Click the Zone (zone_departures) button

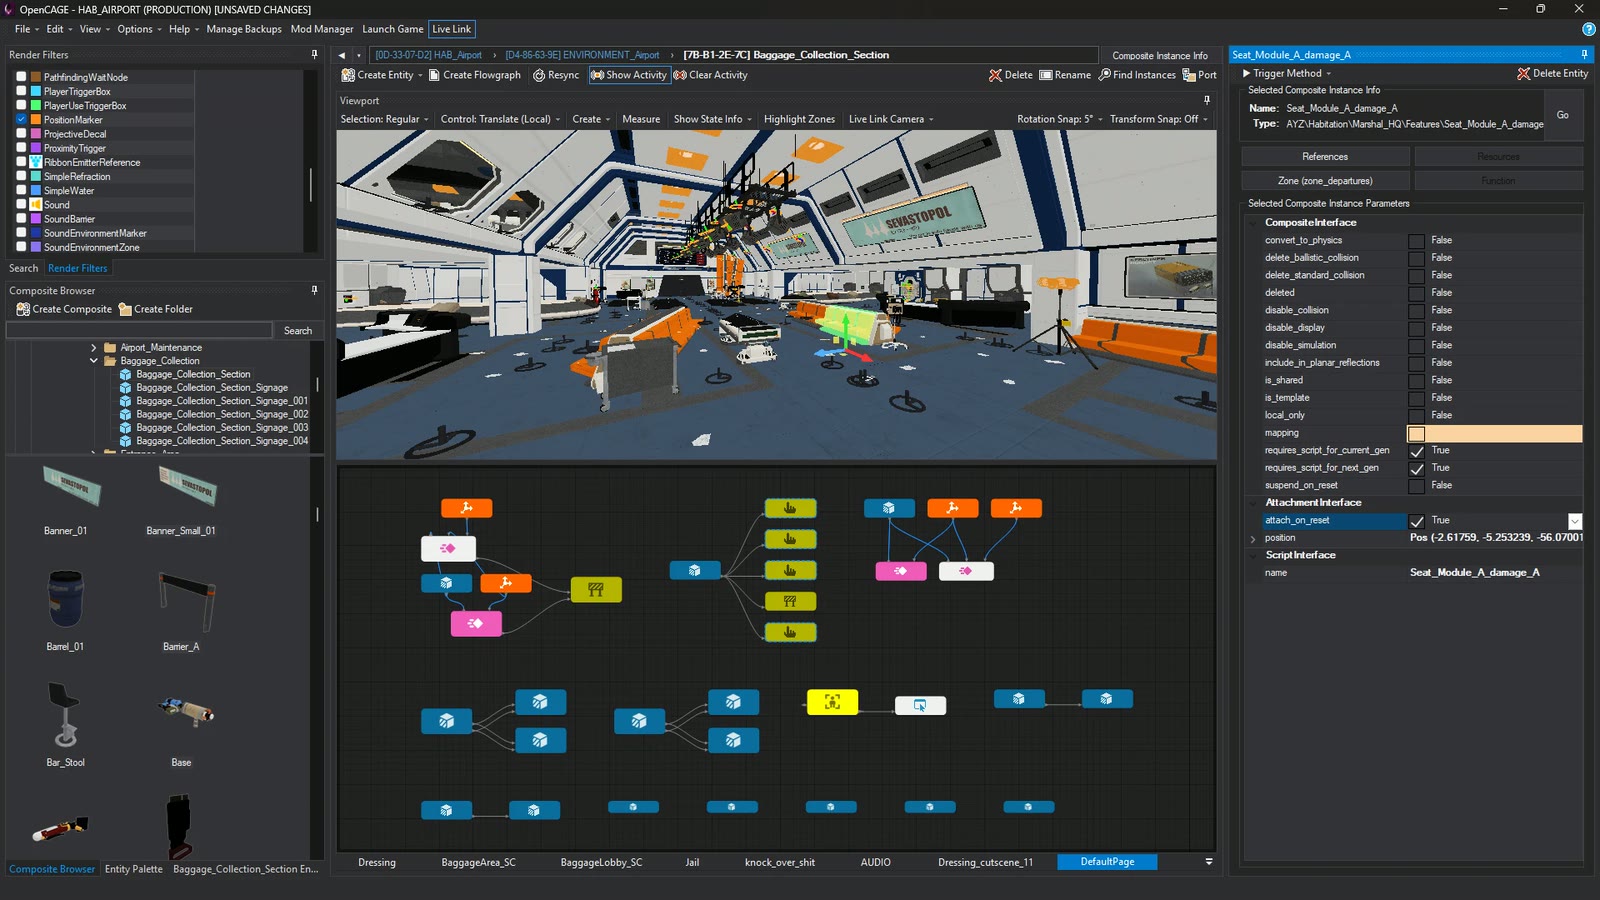(x=1325, y=181)
